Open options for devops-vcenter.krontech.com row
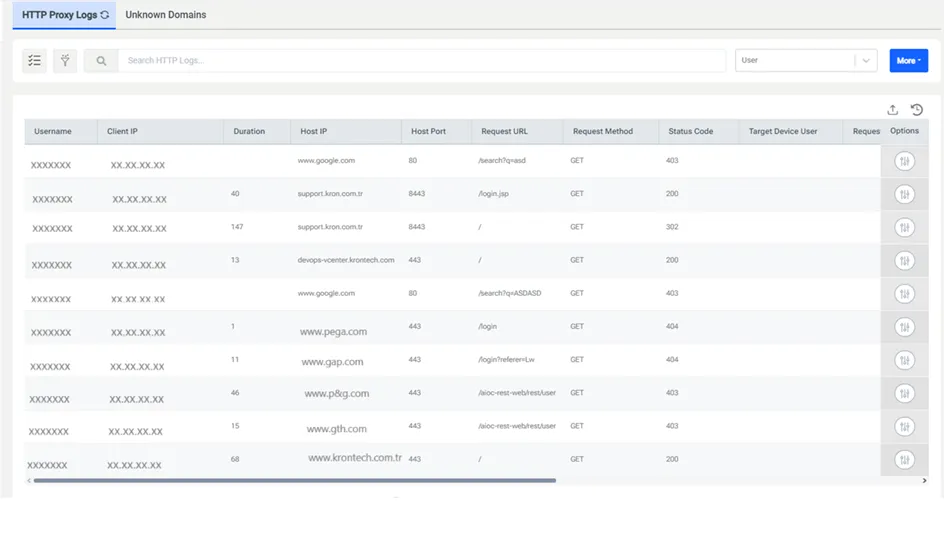Viewport: 944px width, 543px height. [904, 261]
